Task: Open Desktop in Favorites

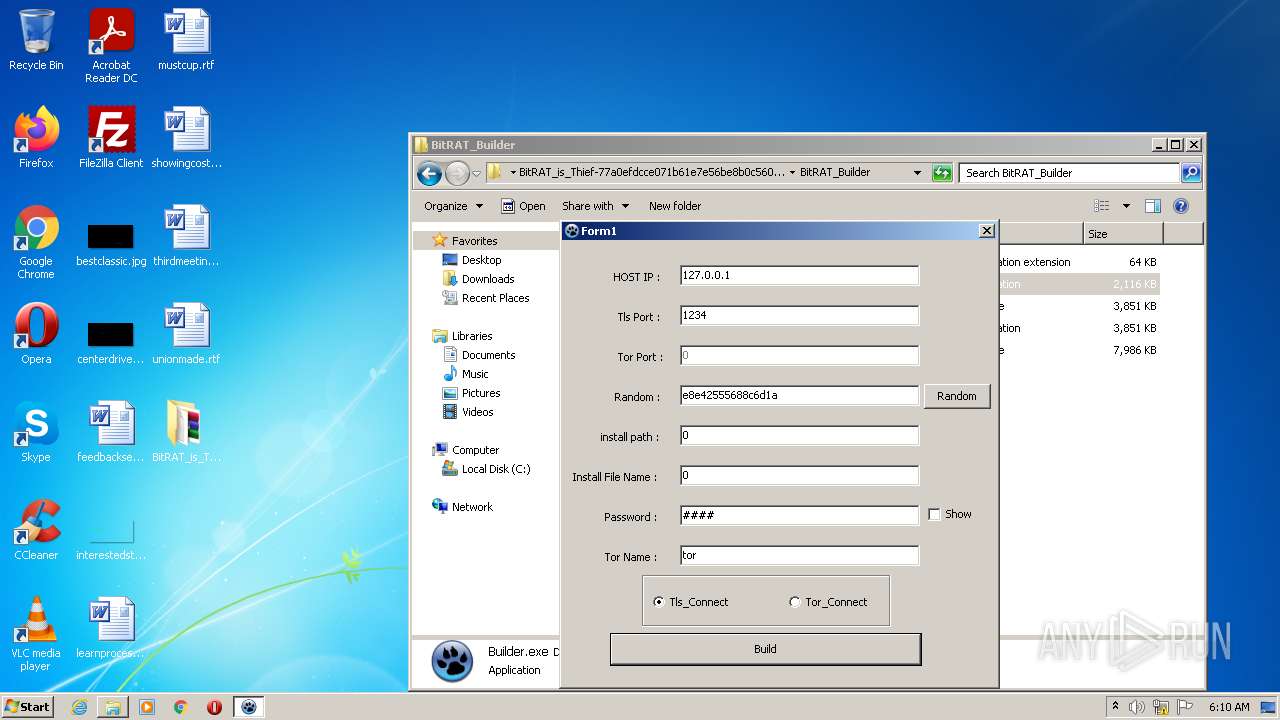Action: pyautogui.click(x=481, y=260)
